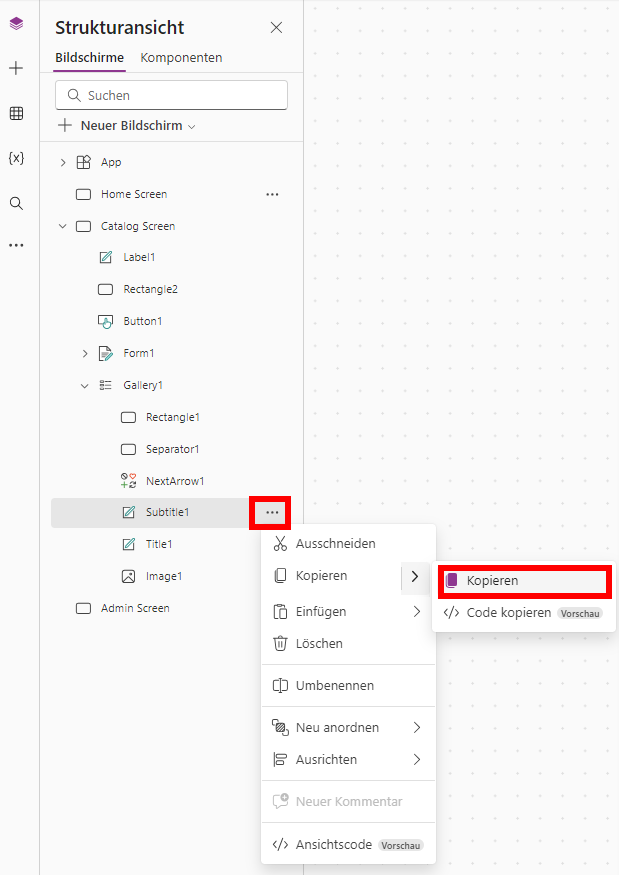Open the Data table icon in left sidebar
This screenshot has width=619, height=875.
pyautogui.click(x=16, y=113)
